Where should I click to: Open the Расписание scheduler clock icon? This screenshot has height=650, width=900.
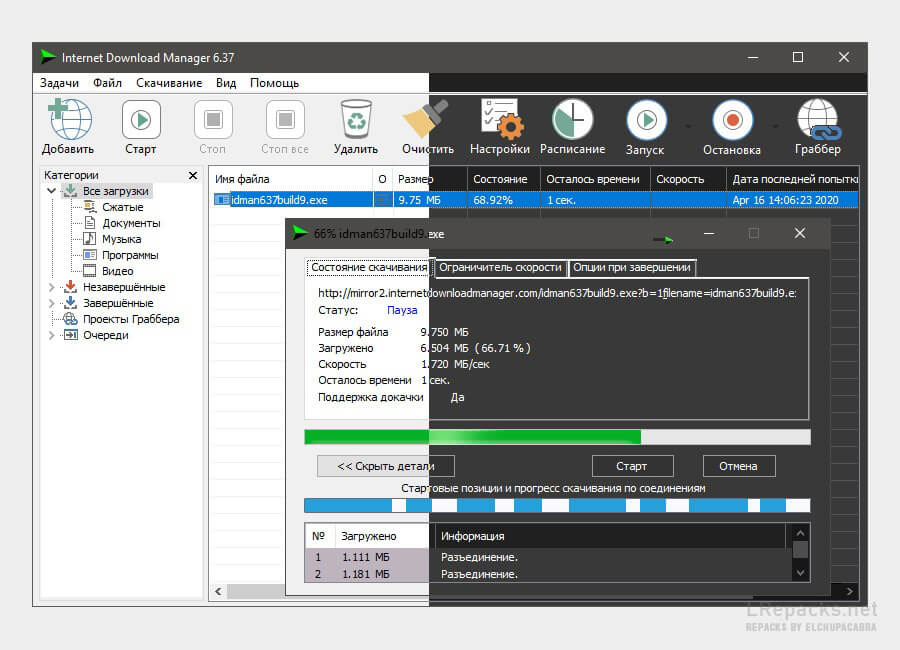tap(572, 121)
